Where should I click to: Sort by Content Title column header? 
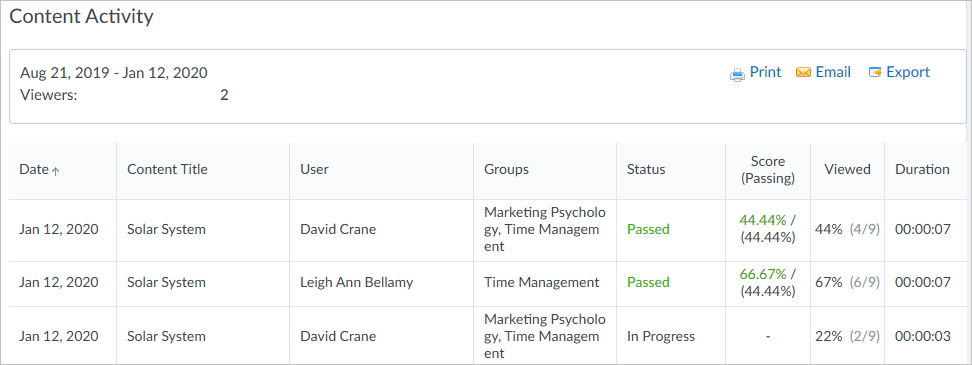[203, 170]
